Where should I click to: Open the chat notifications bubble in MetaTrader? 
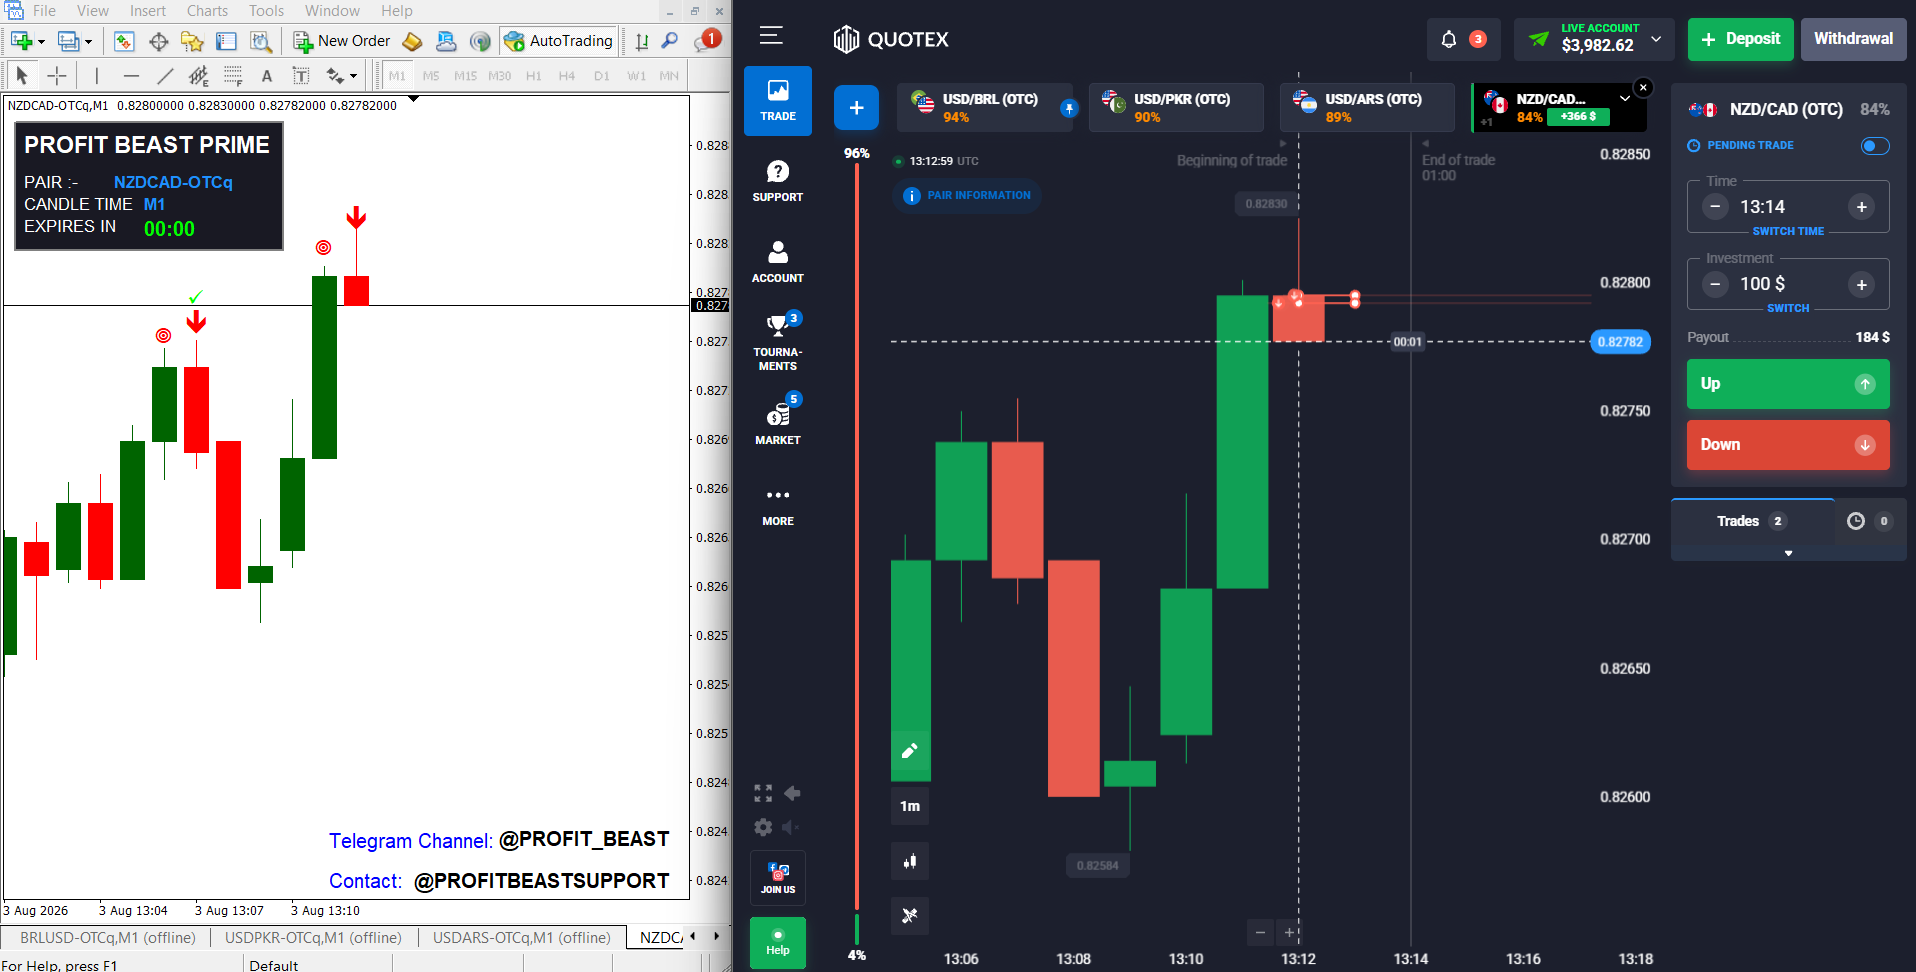(707, 41)
